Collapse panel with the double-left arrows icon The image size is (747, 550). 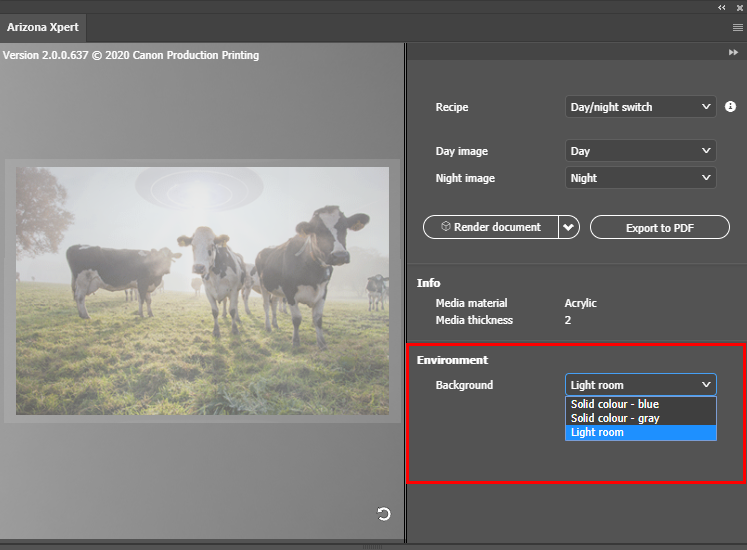point(722,7)
